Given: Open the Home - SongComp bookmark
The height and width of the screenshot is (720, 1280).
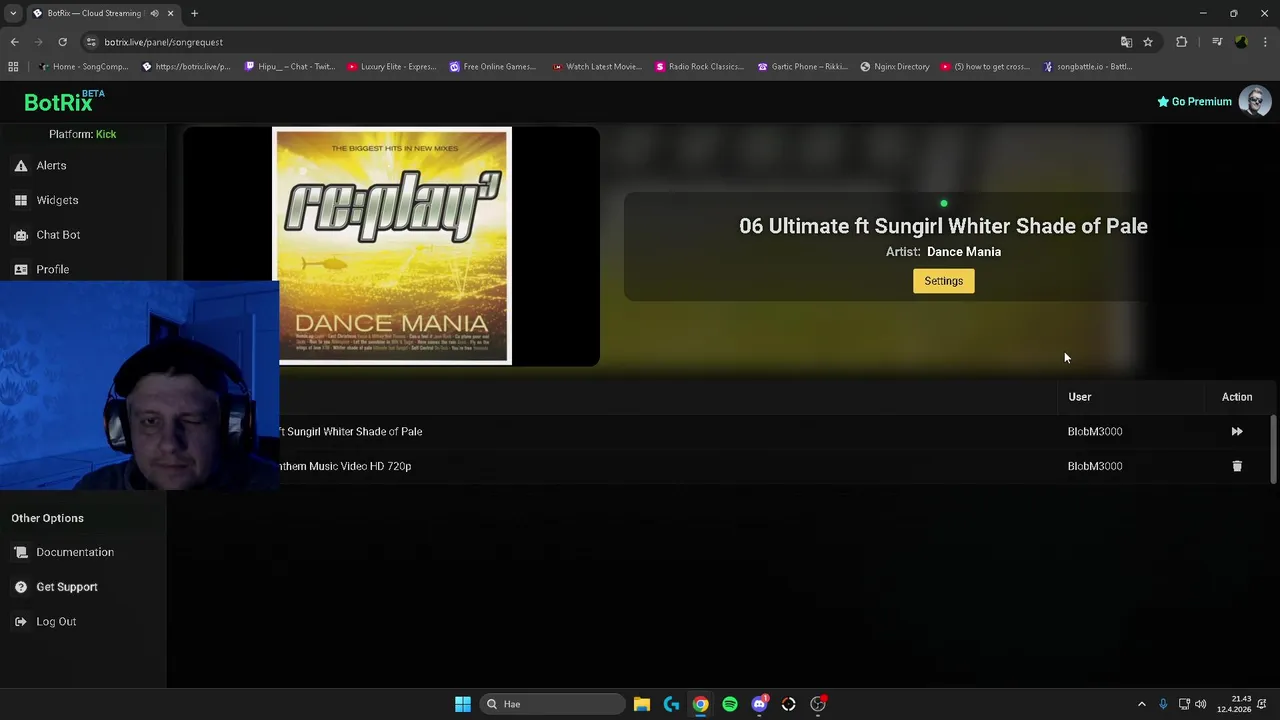Looking at the screenshot, I should [83, 67].
